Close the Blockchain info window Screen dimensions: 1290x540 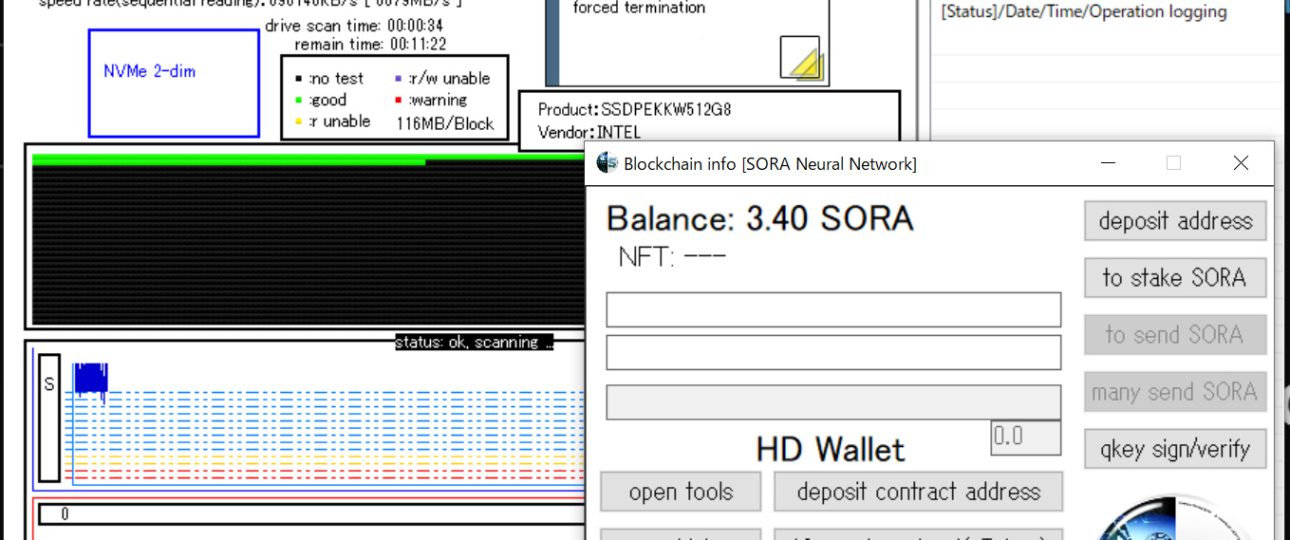tap(1241, 163)
